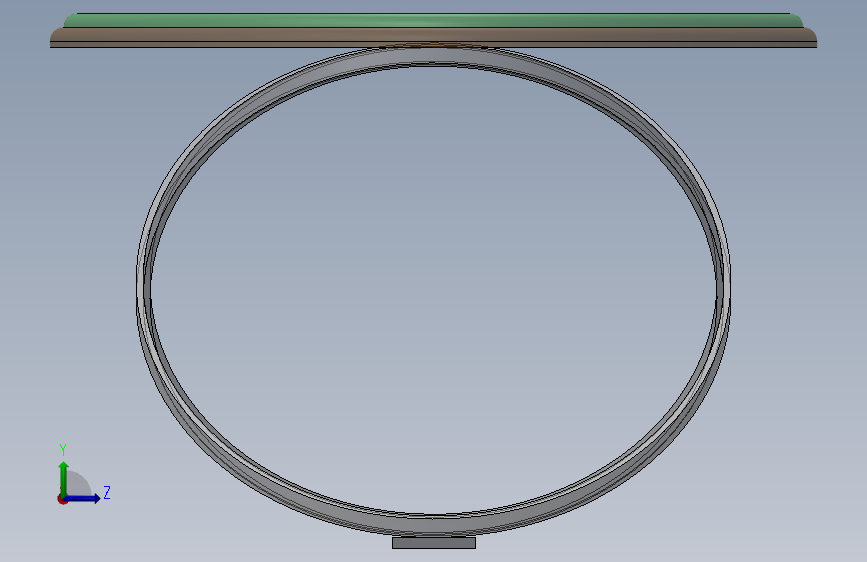Select the green top plate of the model
The height and width of the screenshot is (562, 867).
point(433,20)
